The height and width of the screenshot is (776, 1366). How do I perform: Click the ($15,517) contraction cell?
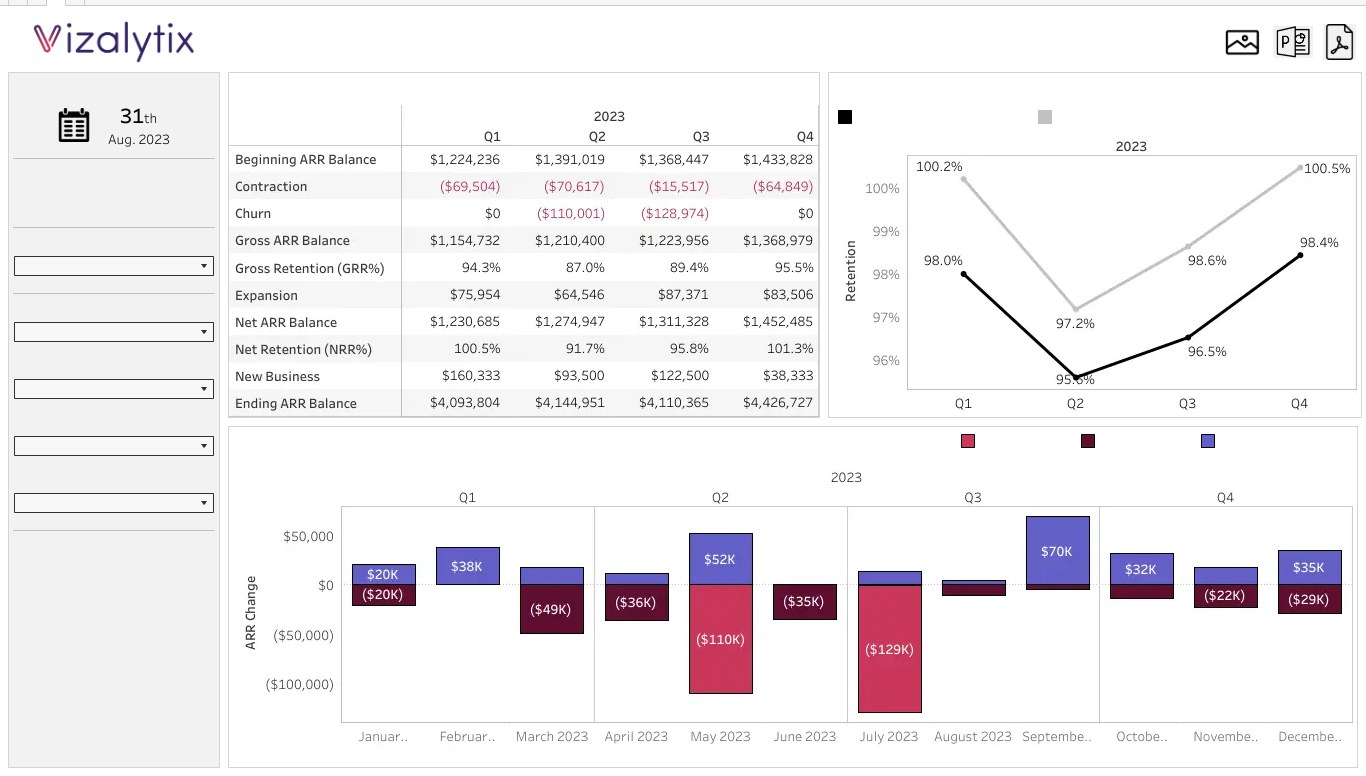point(679,186)
